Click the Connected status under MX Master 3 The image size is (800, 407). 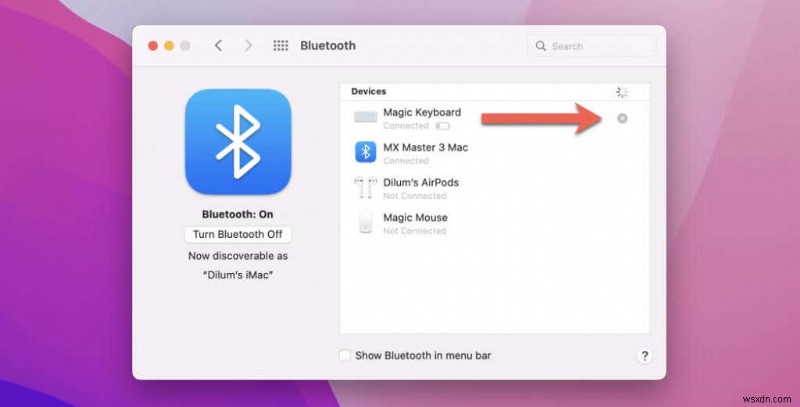[406, 161]
